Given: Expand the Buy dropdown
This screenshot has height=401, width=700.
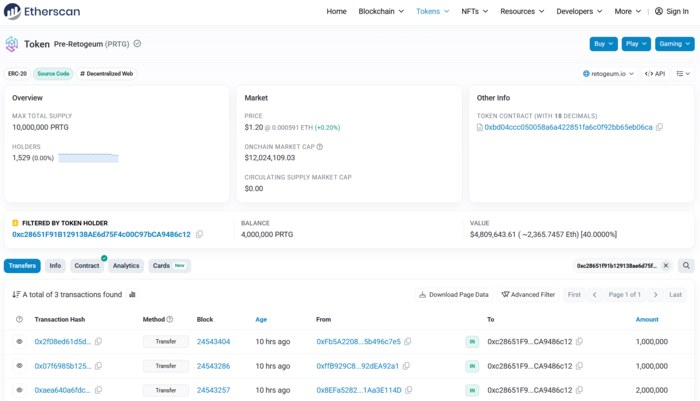Looking at the screenshot, I should [x=604, y=44].
